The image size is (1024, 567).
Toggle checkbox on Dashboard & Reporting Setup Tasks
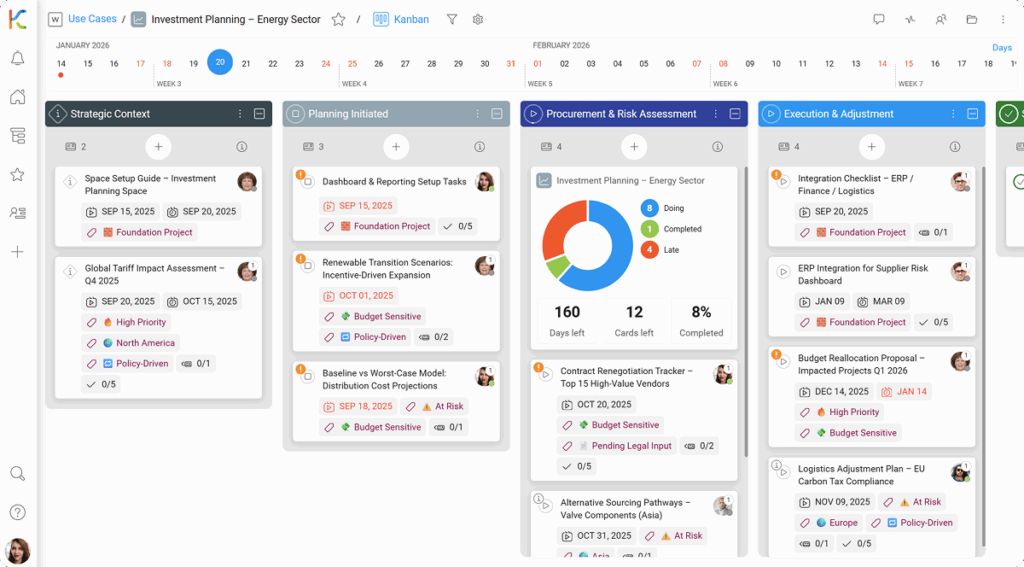tap(308, 182)
